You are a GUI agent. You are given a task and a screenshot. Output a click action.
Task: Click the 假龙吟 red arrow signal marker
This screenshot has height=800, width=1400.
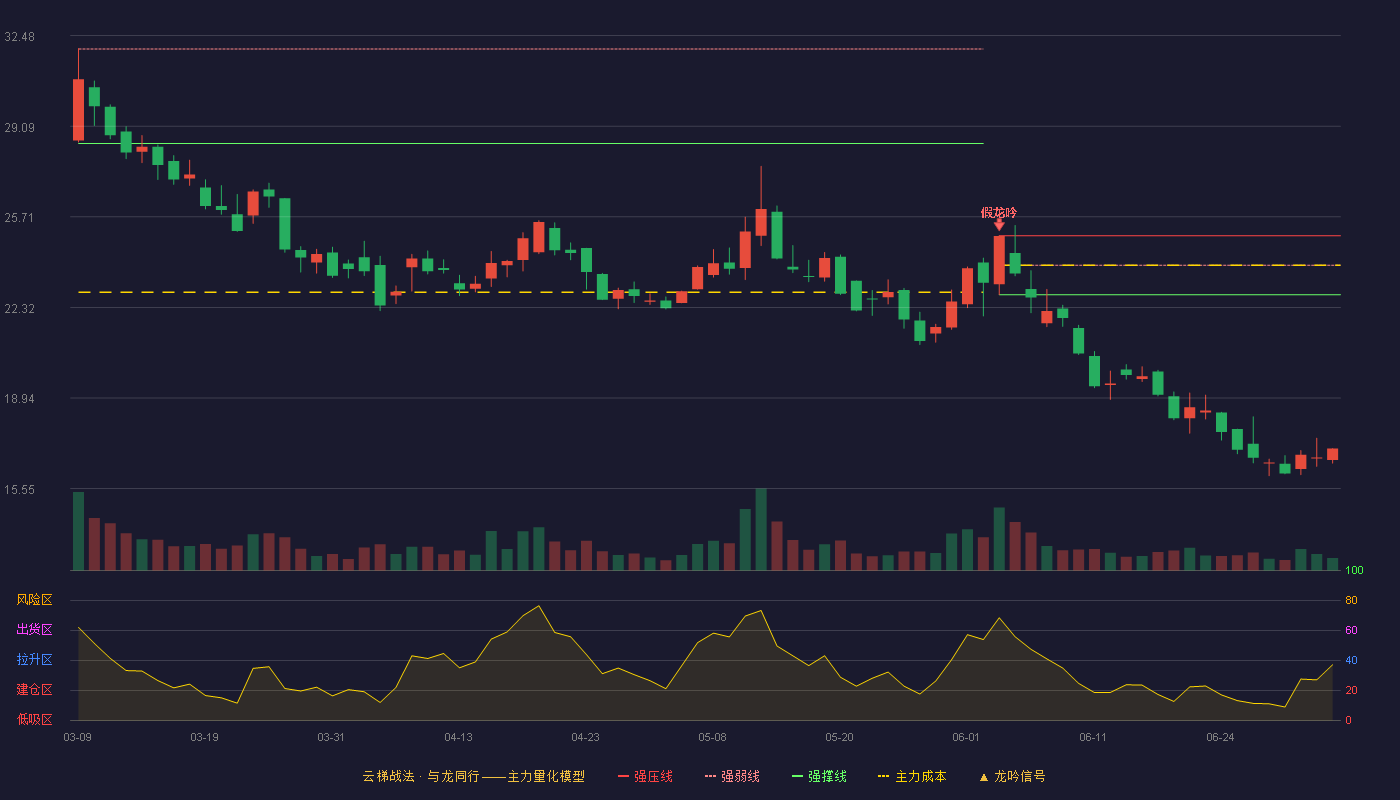[x=999, y=226]
